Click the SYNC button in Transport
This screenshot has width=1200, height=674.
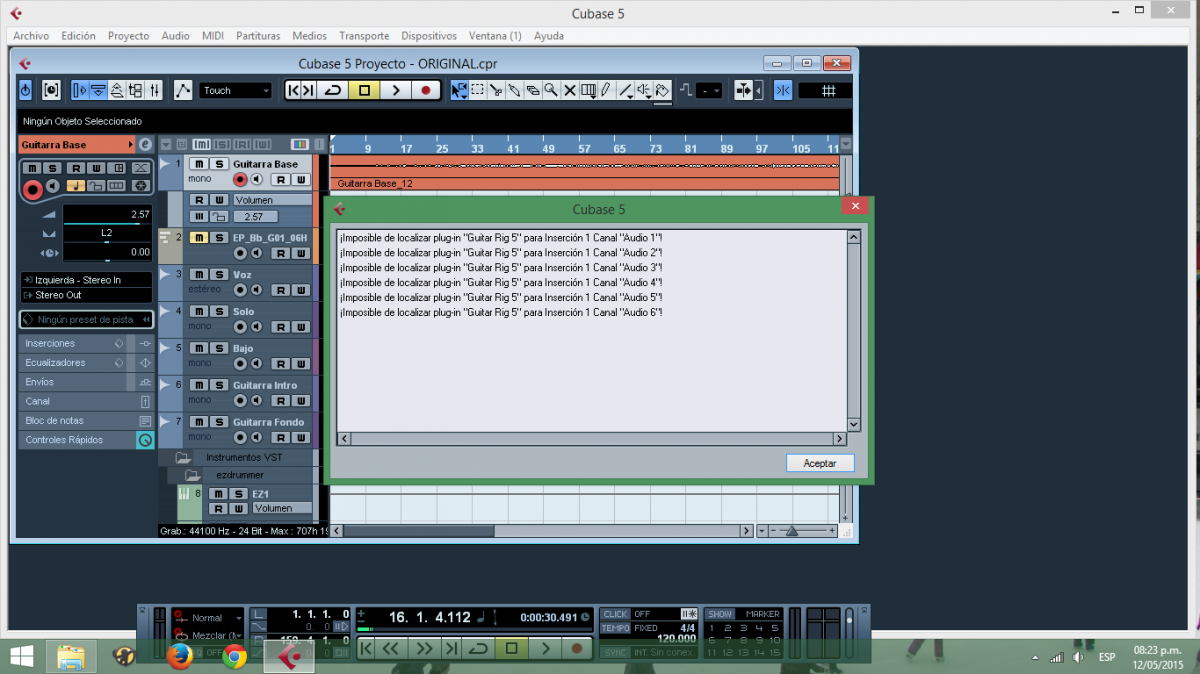tap(615, 652)
